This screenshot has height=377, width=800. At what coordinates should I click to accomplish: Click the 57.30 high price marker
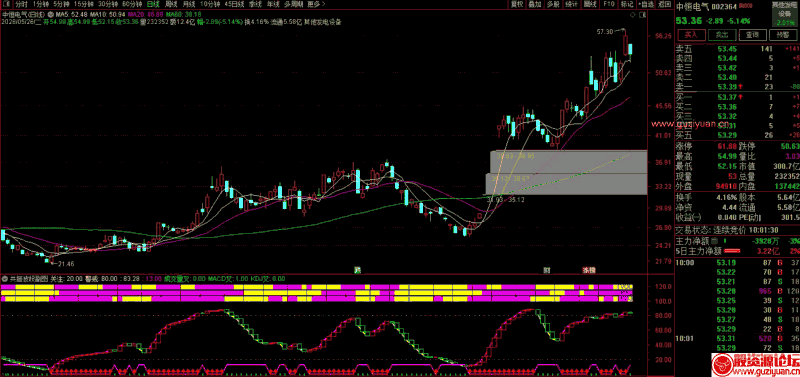tap(605, 32)
